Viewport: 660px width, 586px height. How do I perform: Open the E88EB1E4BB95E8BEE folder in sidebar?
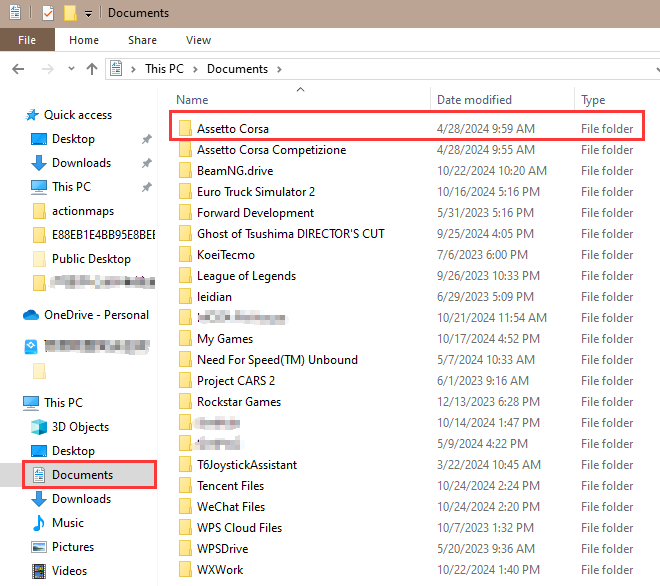(x=103, y=235)
